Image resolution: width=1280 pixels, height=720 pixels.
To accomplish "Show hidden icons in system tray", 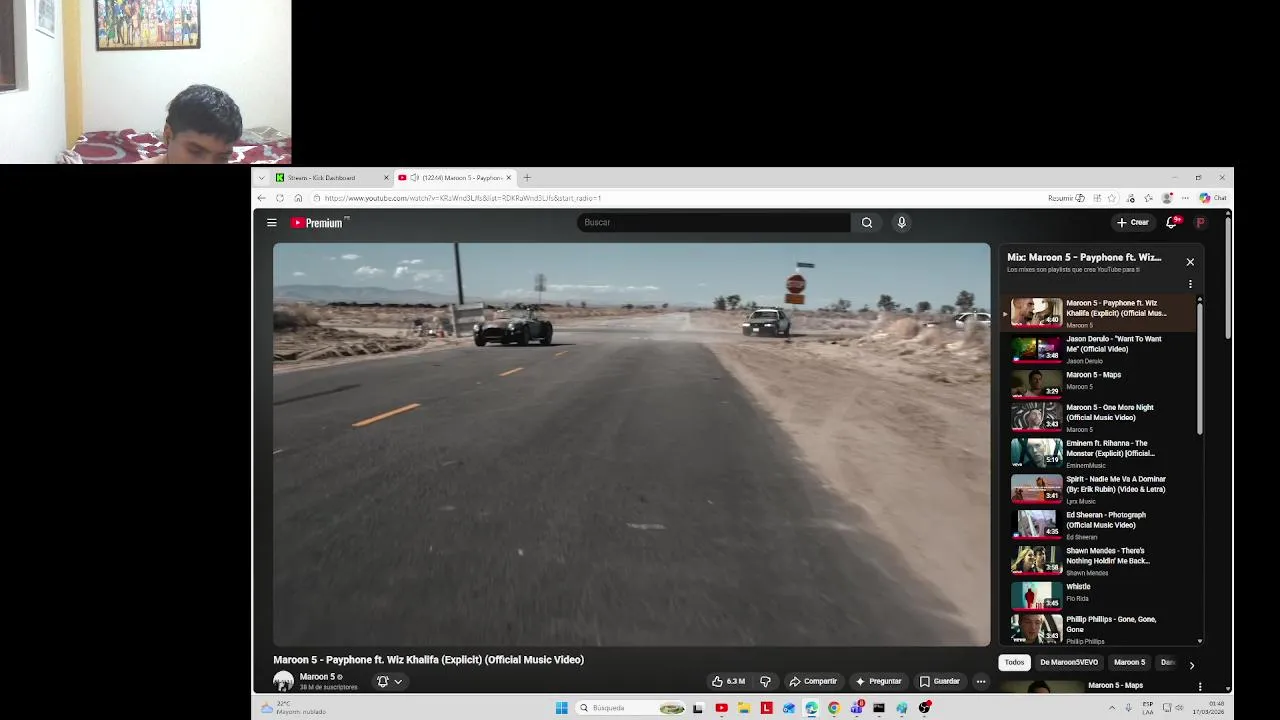I will pos(1112,708).
